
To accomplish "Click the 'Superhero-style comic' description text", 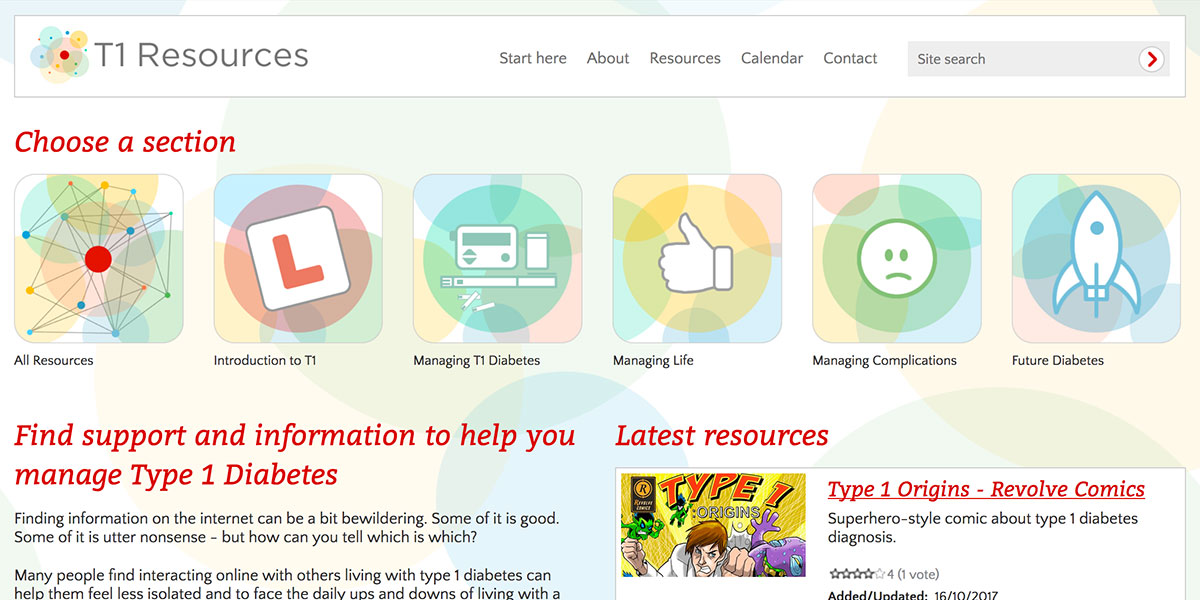I will tap(983, 527).
